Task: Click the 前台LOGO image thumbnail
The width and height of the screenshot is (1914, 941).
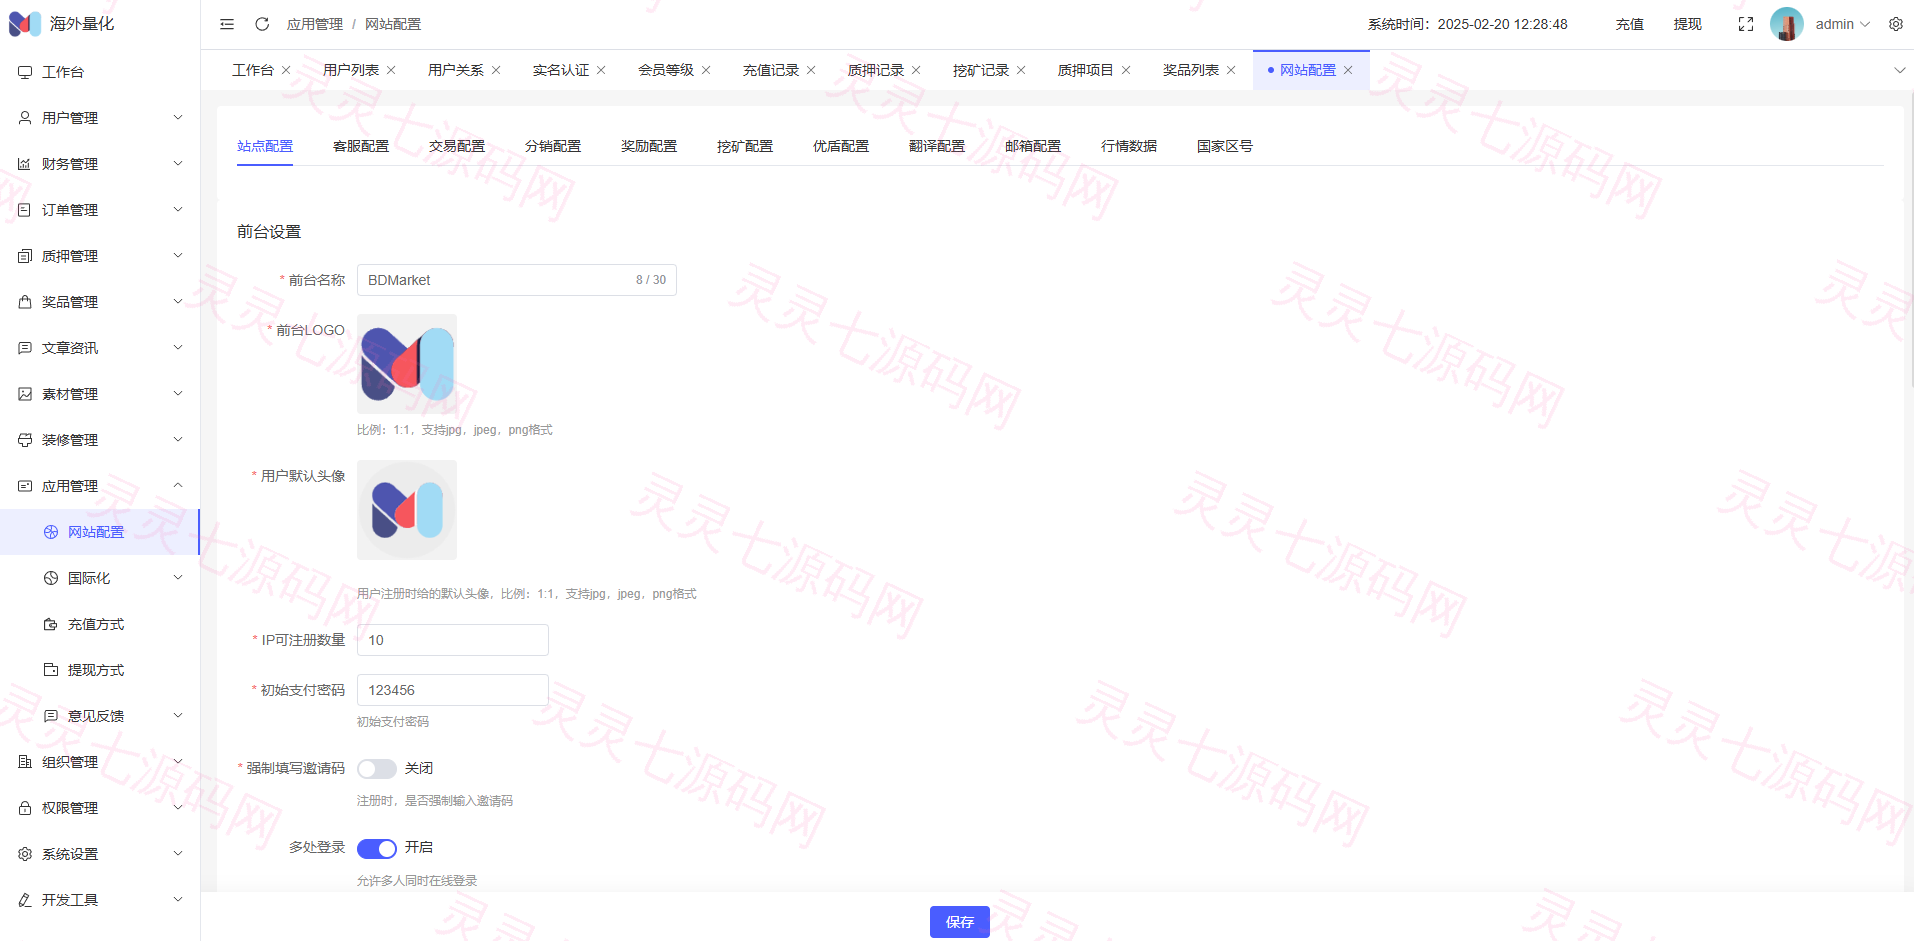Action: tap(407, 364)
